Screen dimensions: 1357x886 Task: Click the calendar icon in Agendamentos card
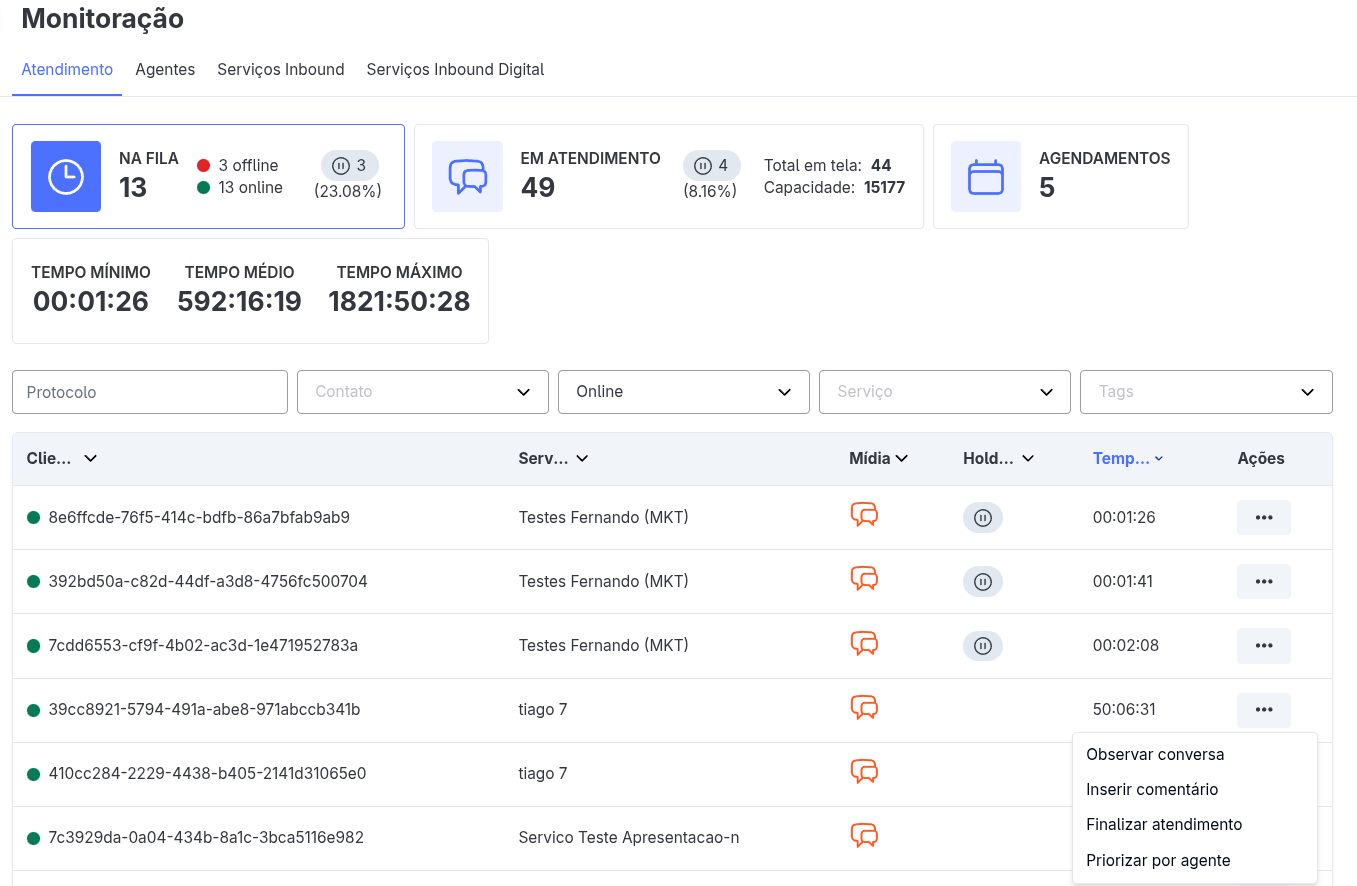985,176
